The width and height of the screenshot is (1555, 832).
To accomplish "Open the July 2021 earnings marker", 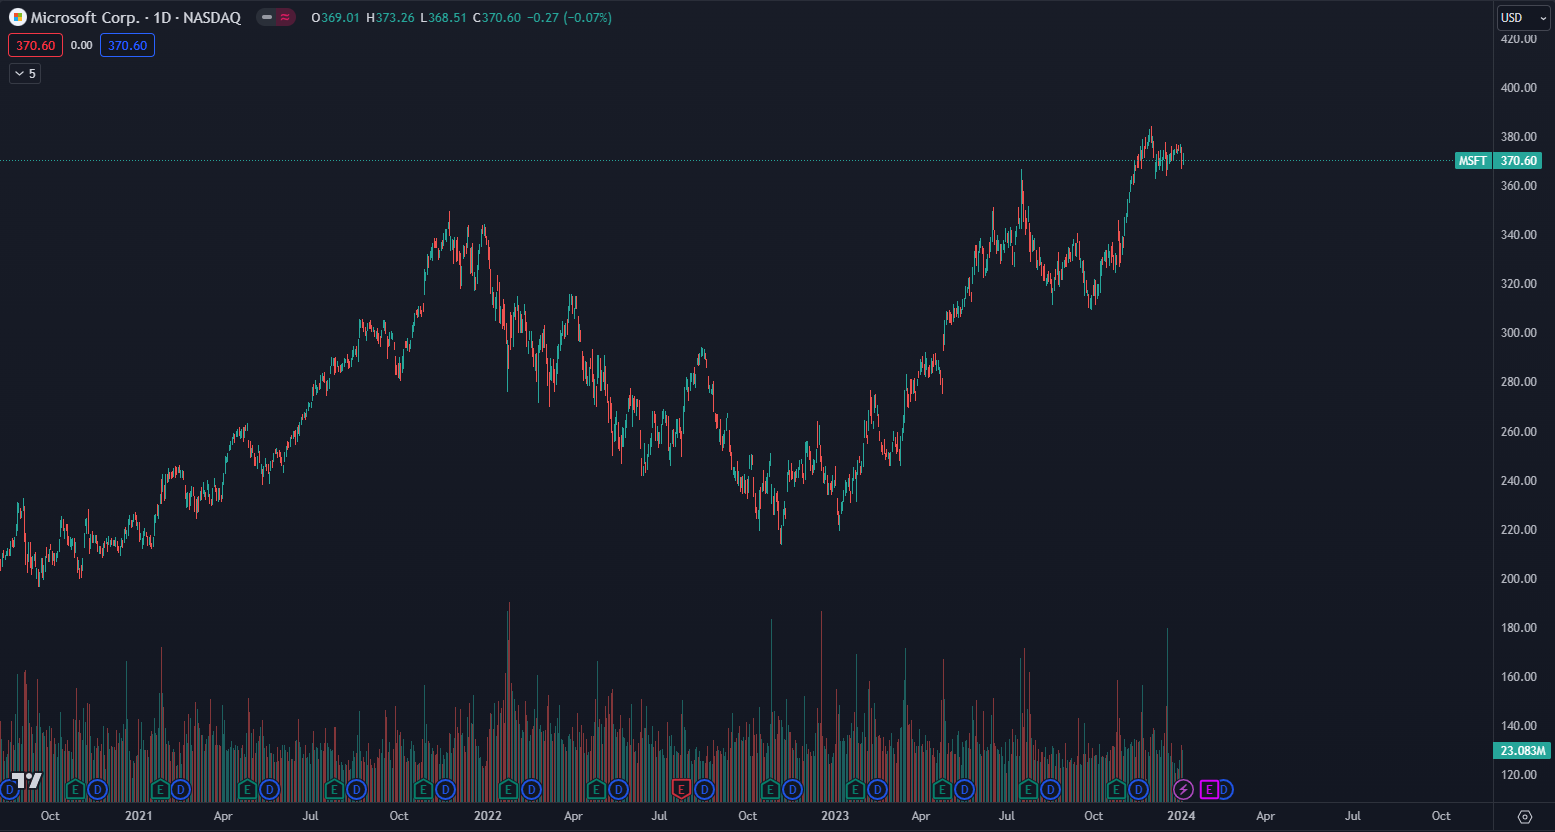I will (x=334, y=789).
